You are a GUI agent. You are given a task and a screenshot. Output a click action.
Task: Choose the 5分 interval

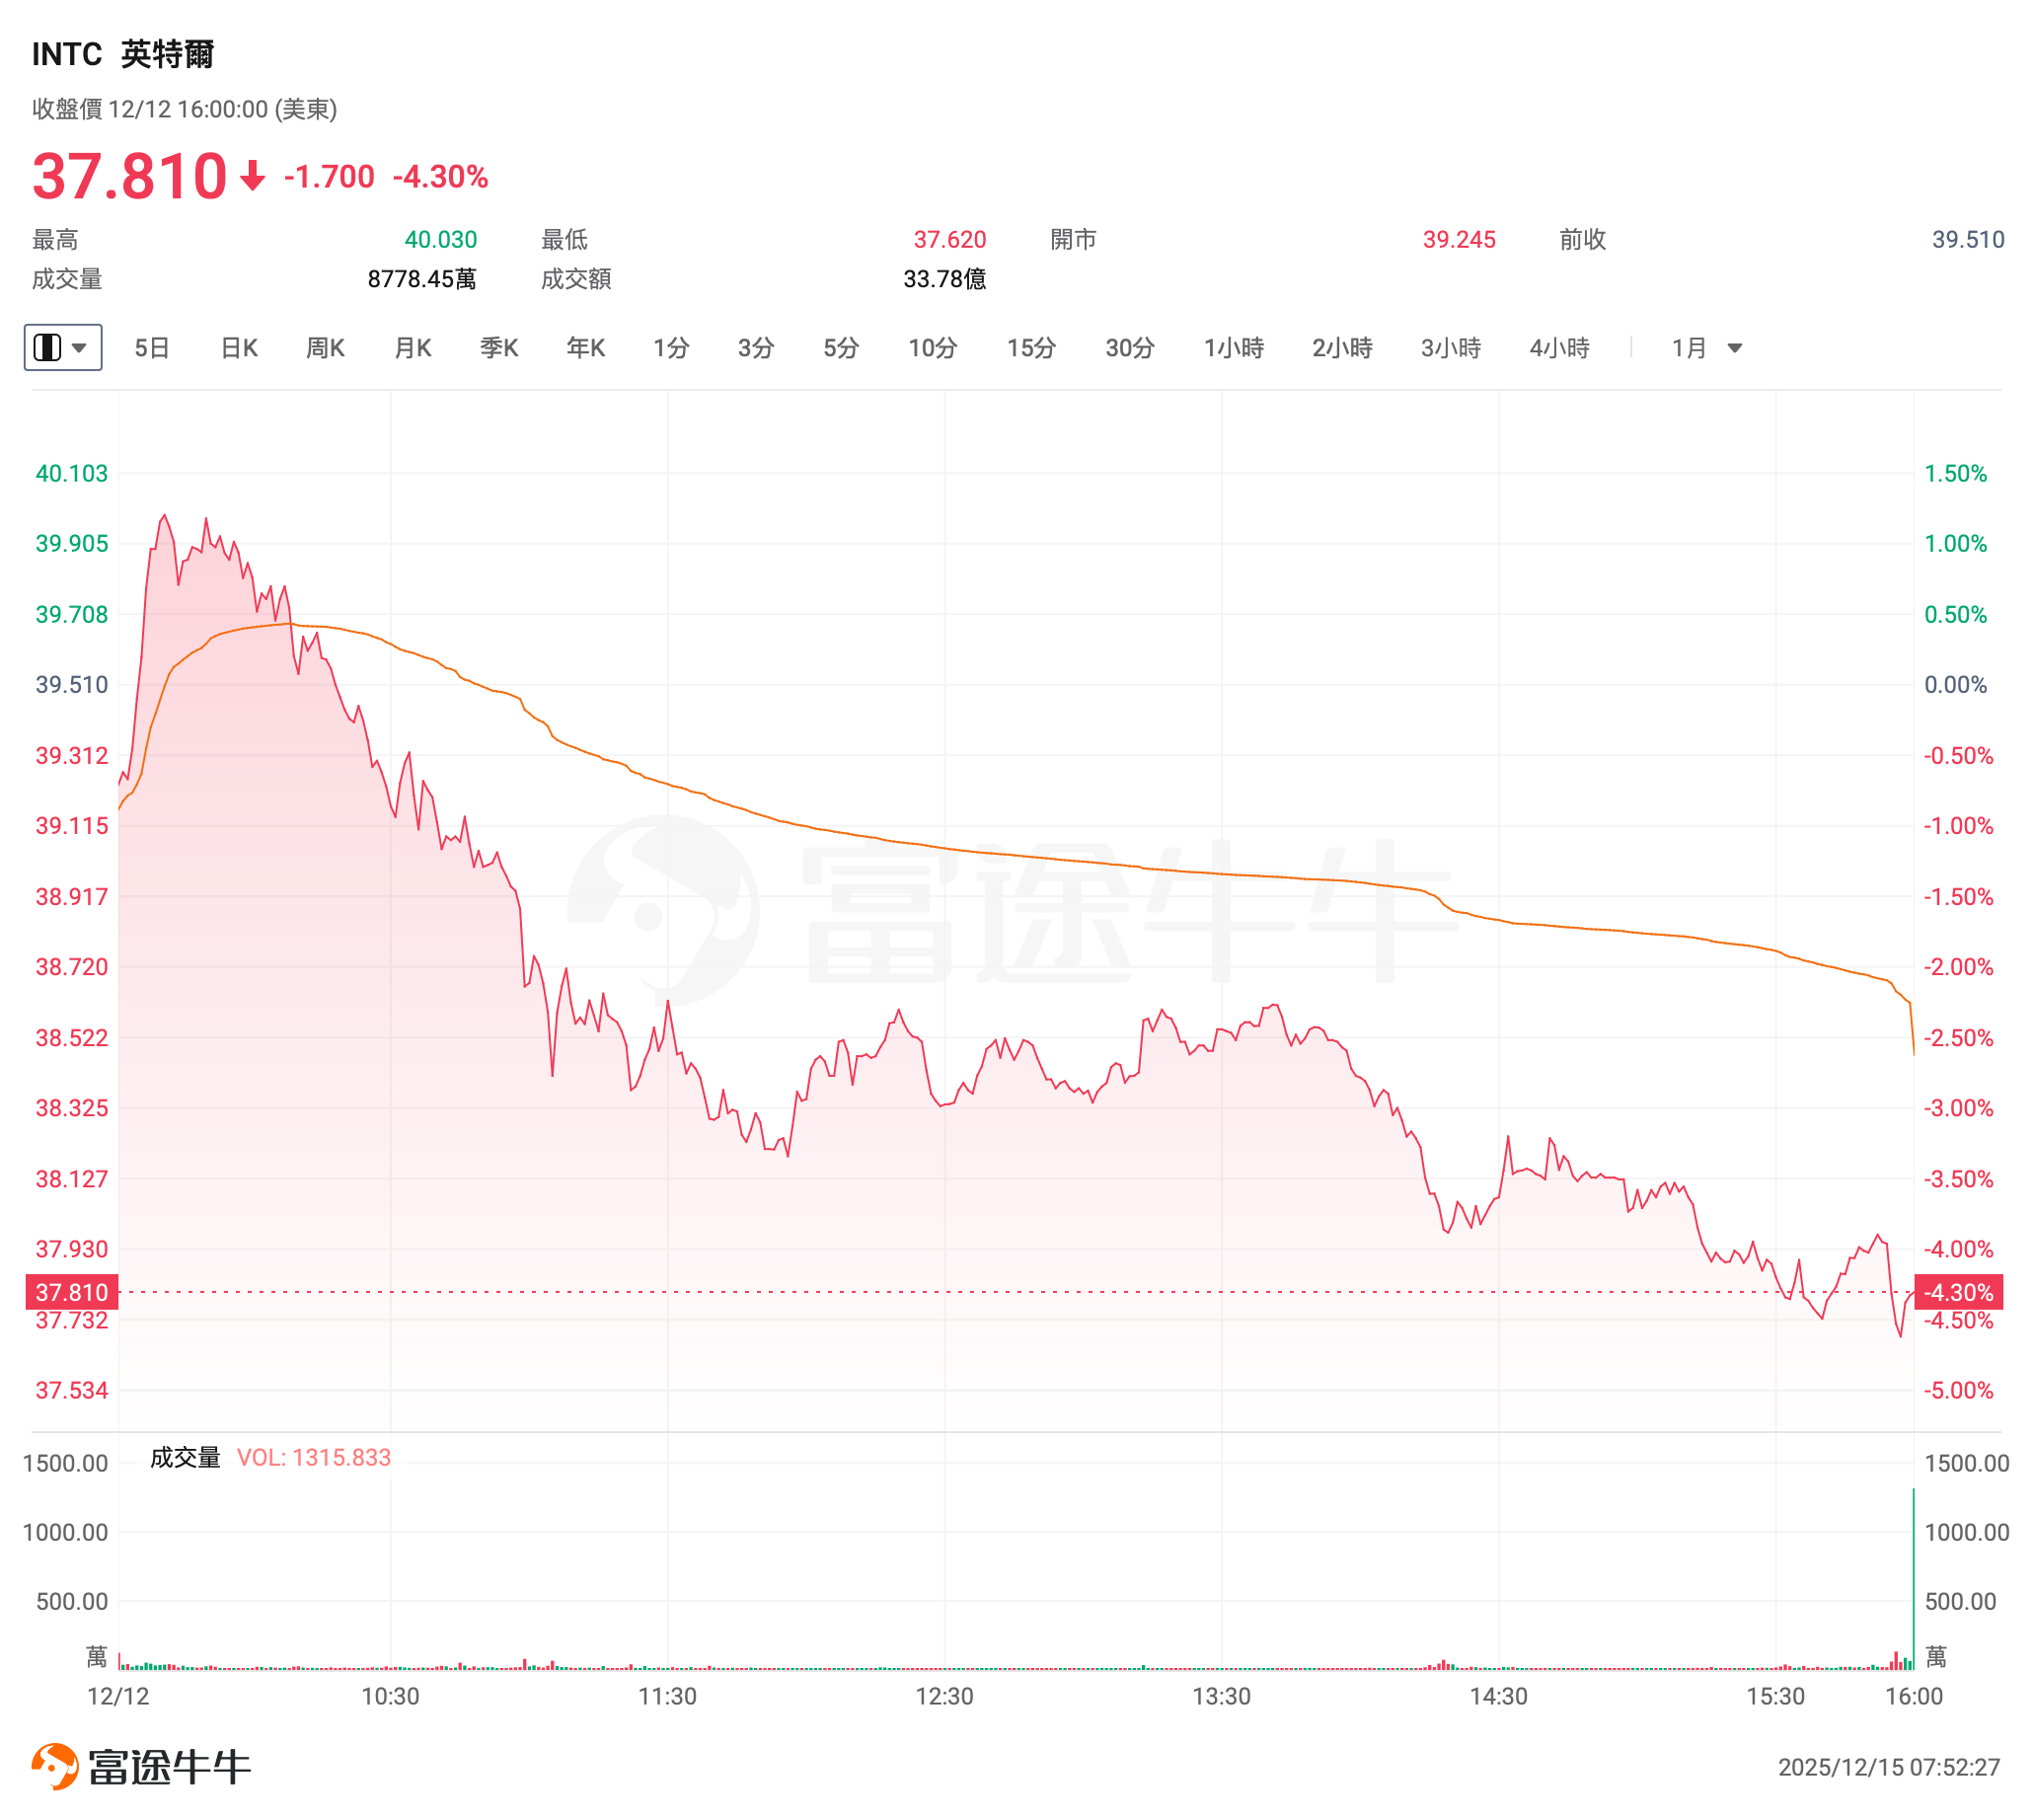click(x=841, y=348)
